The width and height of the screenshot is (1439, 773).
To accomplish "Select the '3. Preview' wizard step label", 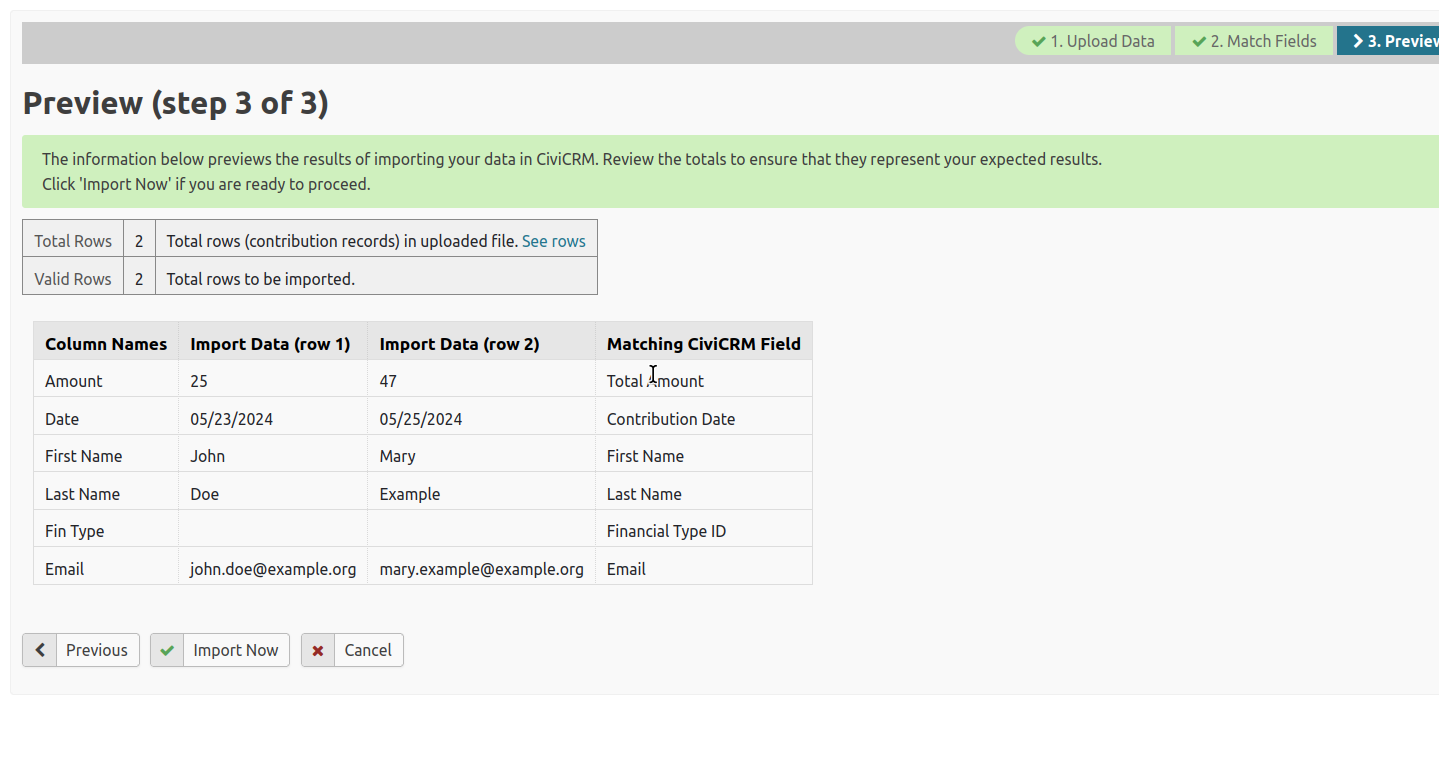I will pyautogui.click(x=1402, y=41).
